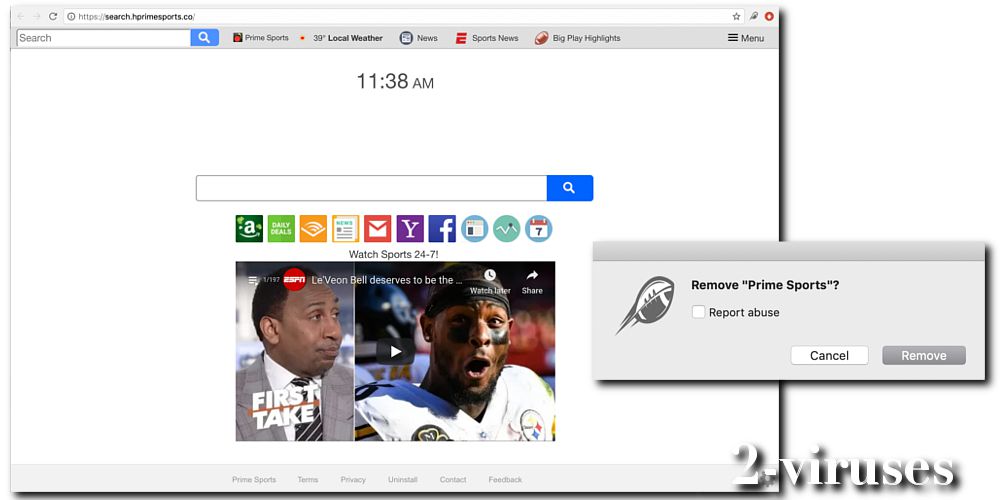Screen dimensions: 1000x500
Task: Open the Feedback footer link
Action: pyautogui.click(x=505, y=480)
